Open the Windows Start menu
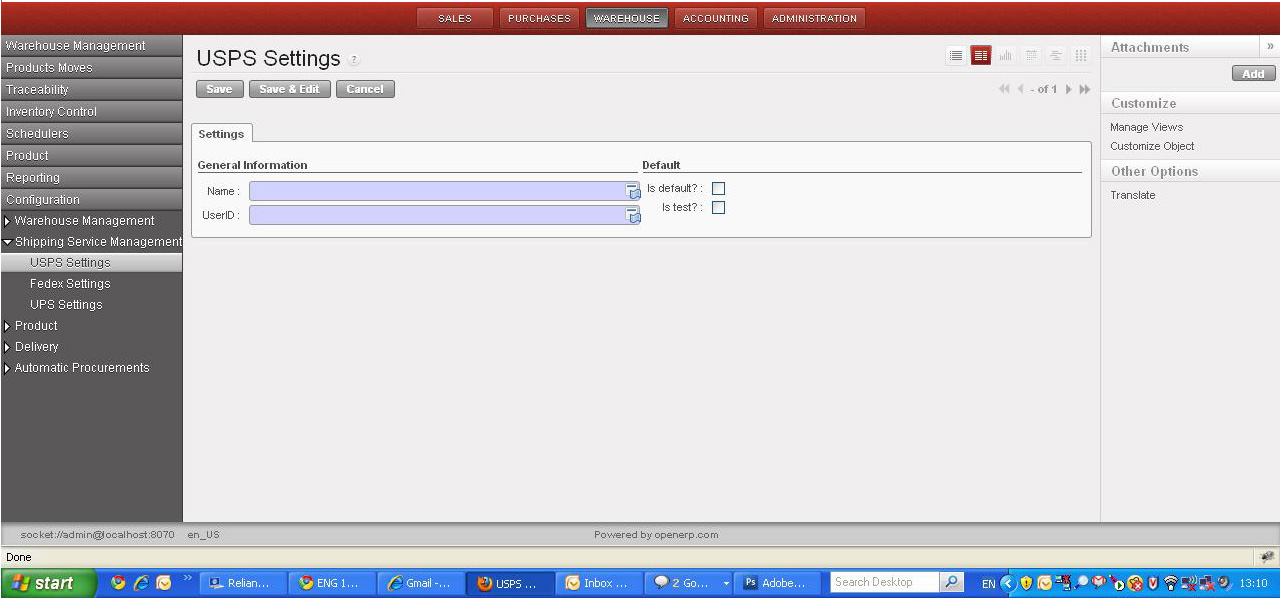 (x=47, y=583)
